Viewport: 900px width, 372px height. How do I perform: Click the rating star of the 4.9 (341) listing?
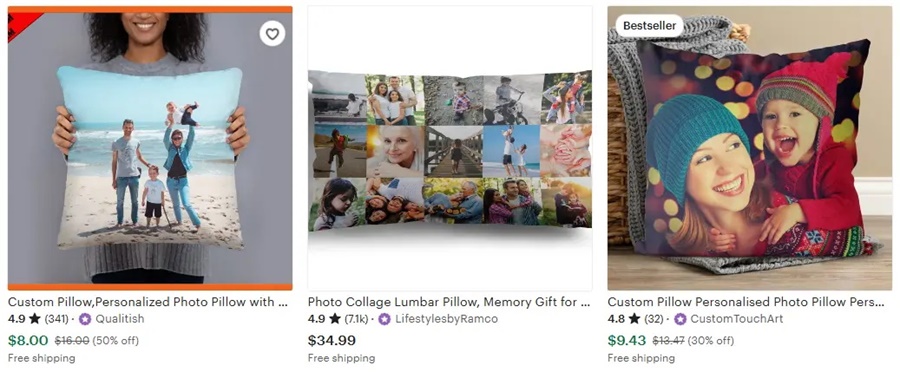click(34, 319)
